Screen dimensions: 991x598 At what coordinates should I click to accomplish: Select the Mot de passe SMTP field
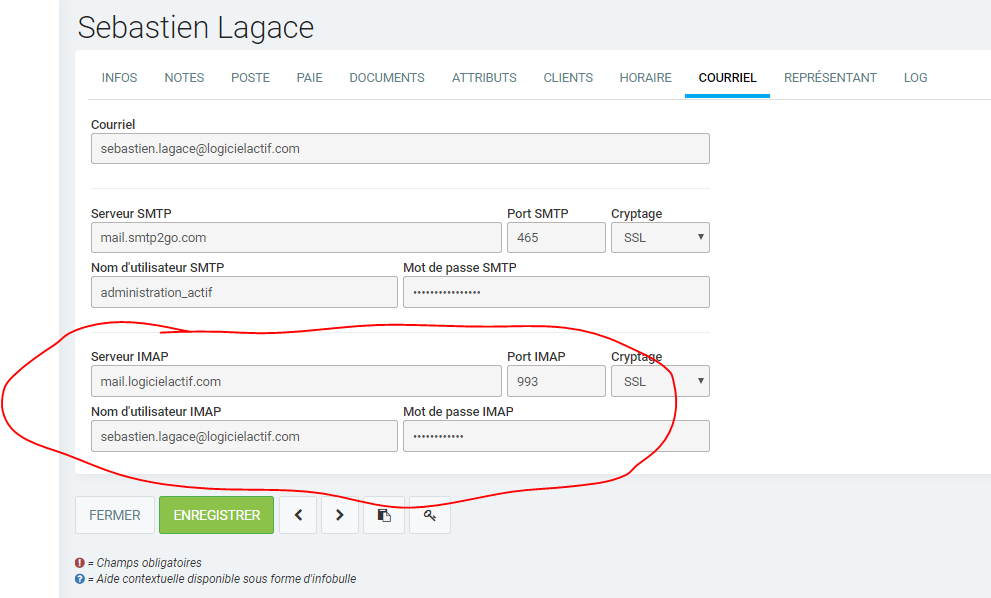[556, 292]
